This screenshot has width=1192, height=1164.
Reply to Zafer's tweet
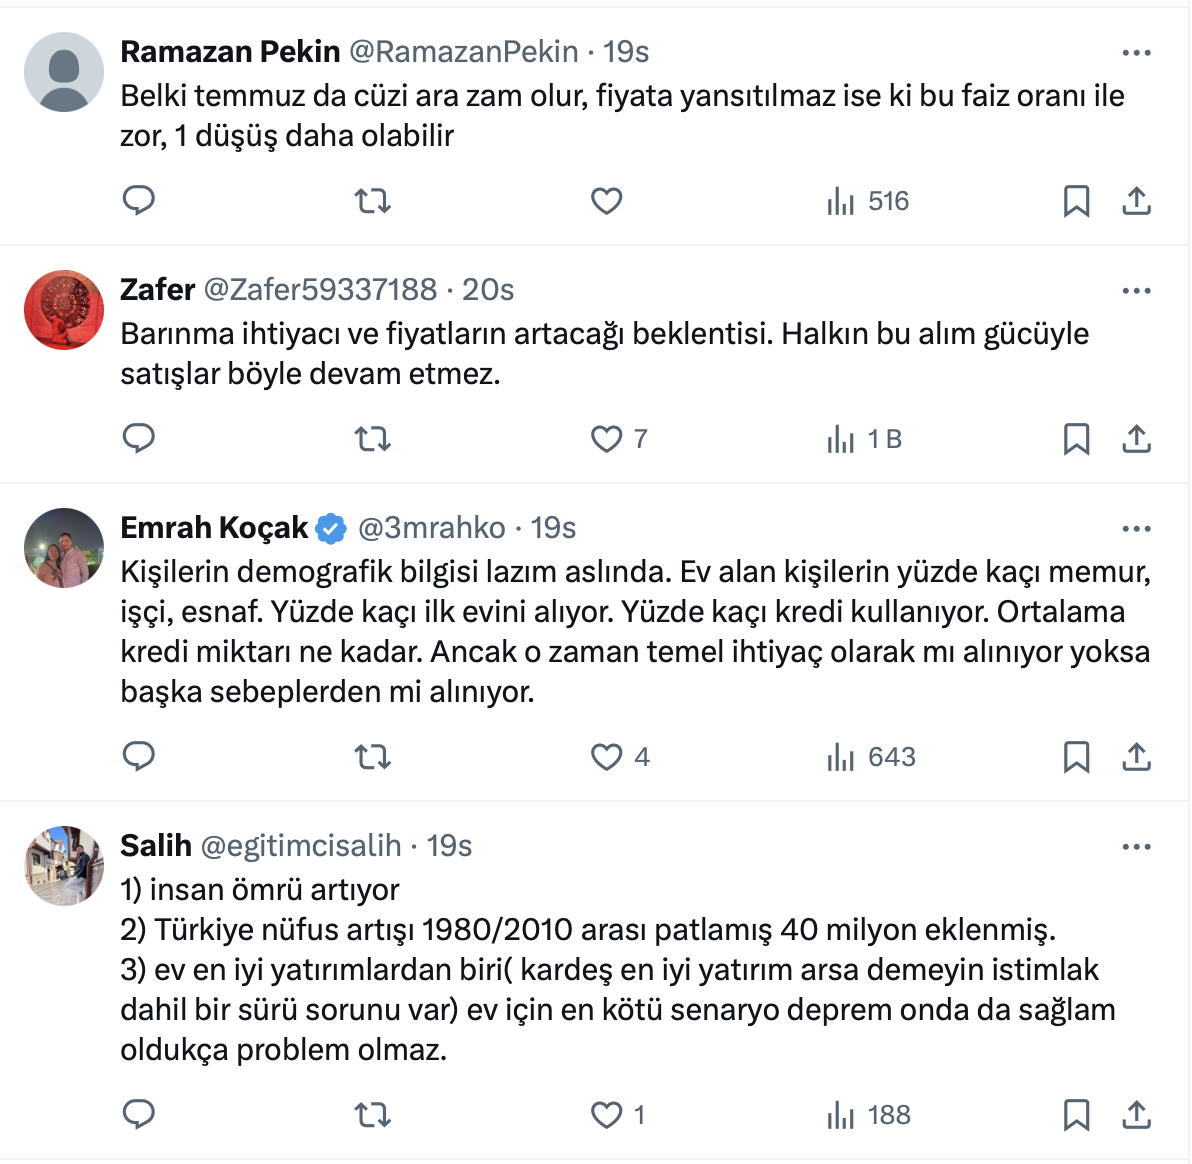(x=139, y=439)
